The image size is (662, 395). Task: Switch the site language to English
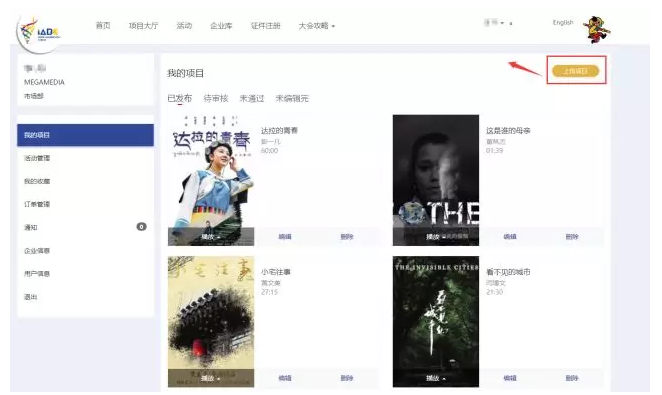point(563,22)
